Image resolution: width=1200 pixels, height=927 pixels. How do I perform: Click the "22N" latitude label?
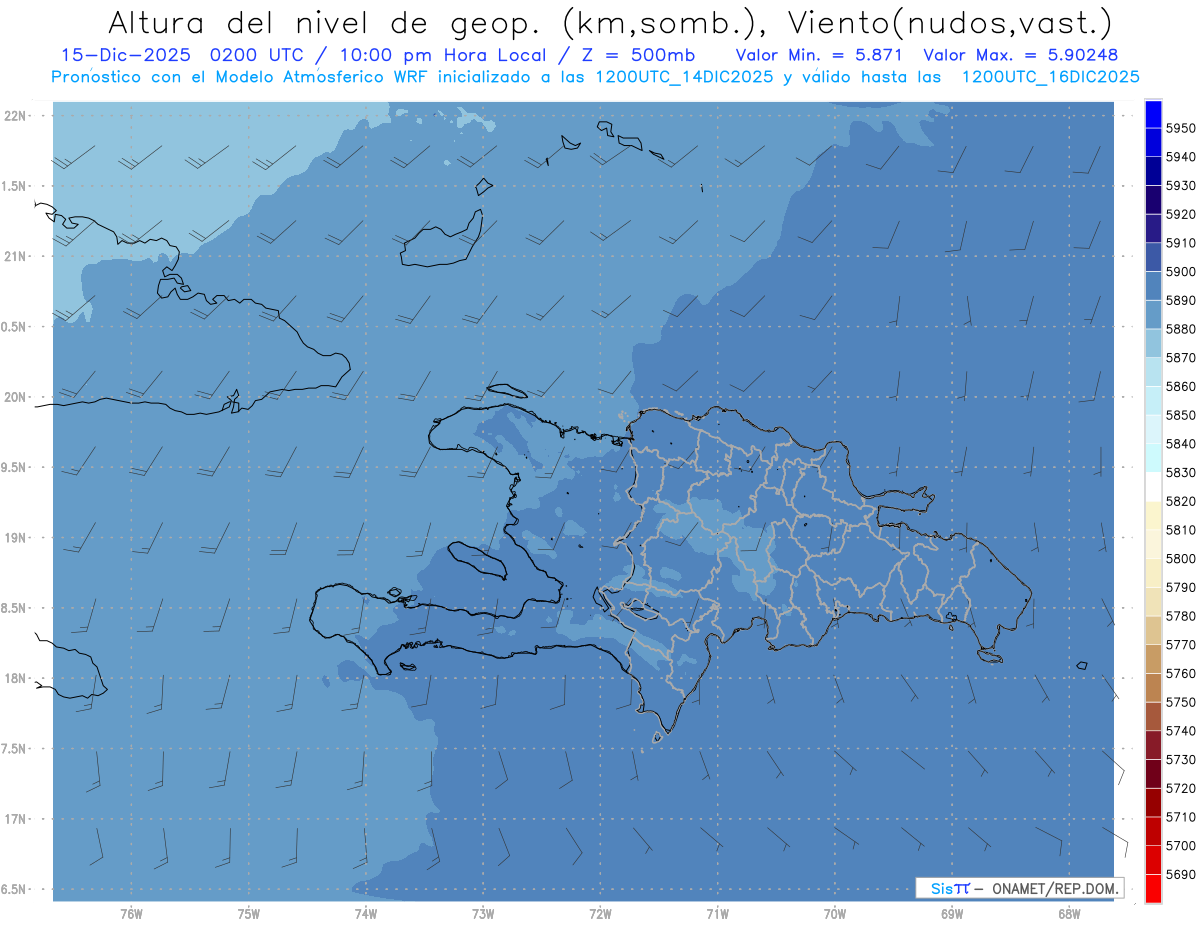pos(16,116)
